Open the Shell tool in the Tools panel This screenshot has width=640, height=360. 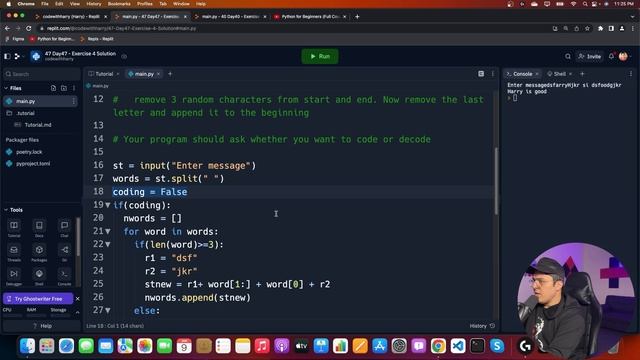click(x=39, y=276)
